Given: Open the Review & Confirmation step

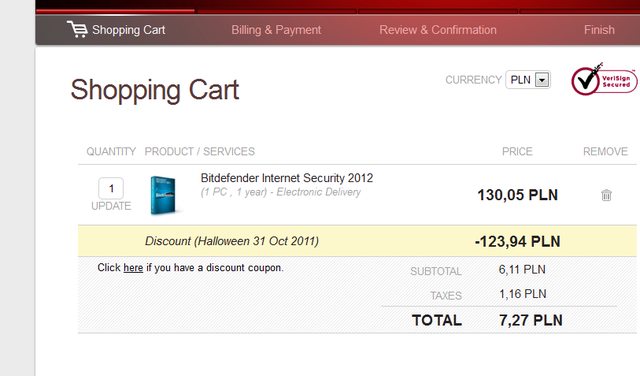Looking at the screenshot, I should (x=438, y=30).
